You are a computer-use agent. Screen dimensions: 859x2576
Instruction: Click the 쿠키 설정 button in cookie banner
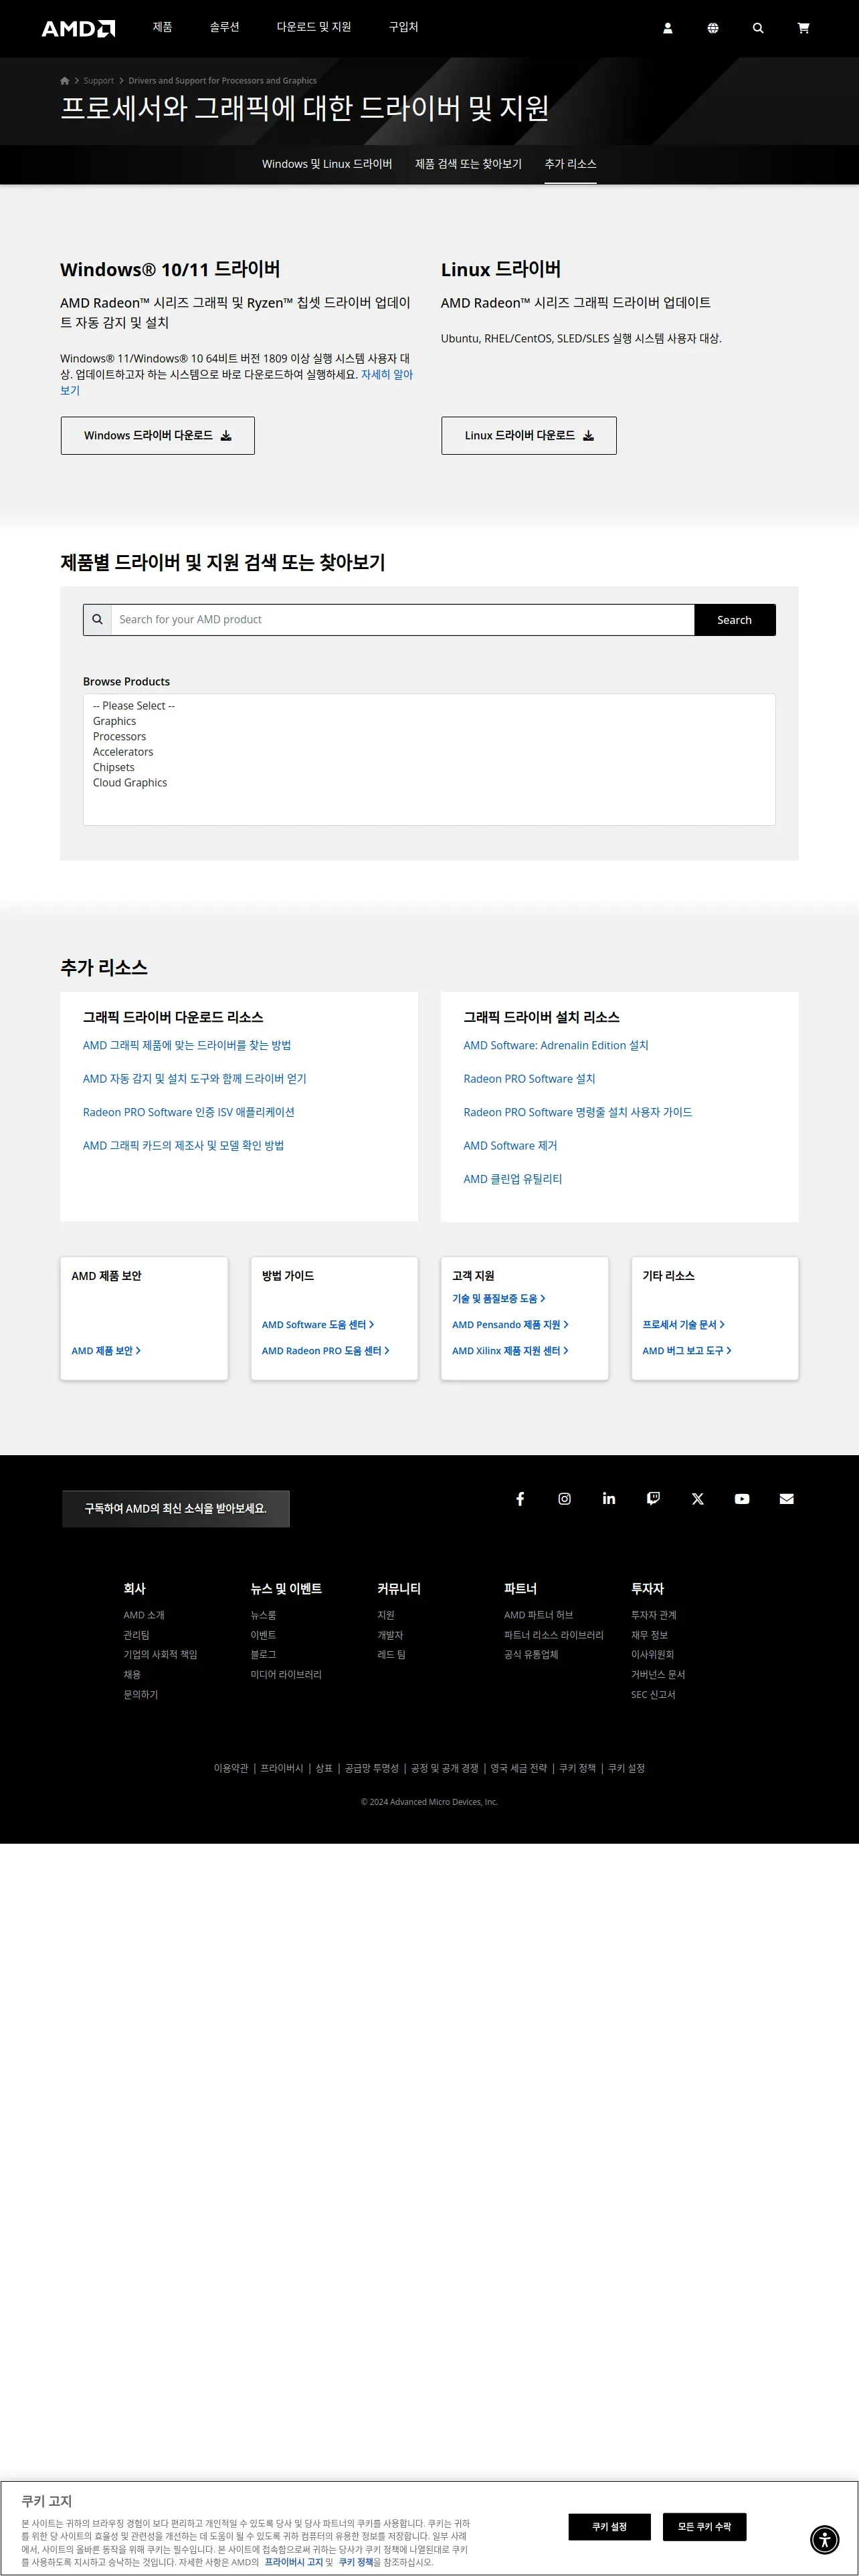(x=609, y=2526)
